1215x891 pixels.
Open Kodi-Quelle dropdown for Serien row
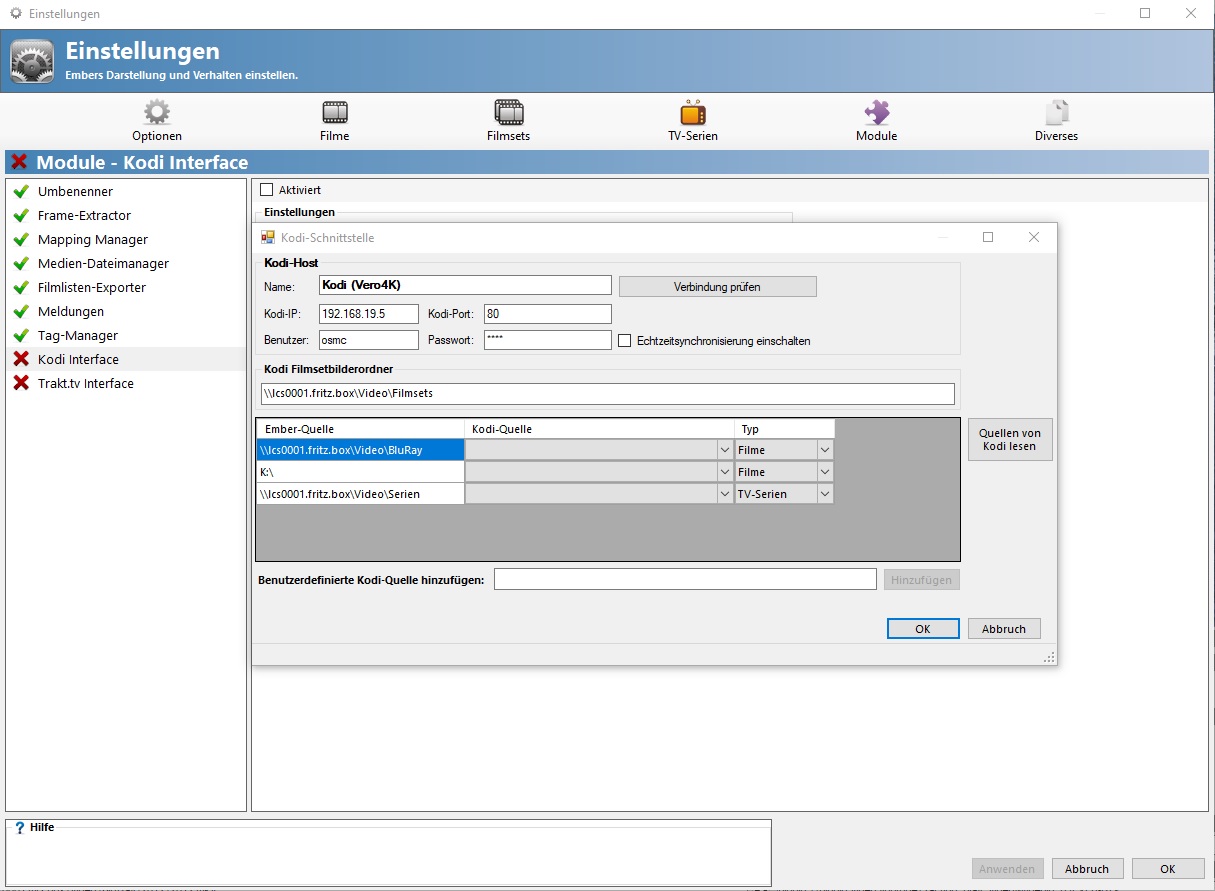[x=724, y=494]
